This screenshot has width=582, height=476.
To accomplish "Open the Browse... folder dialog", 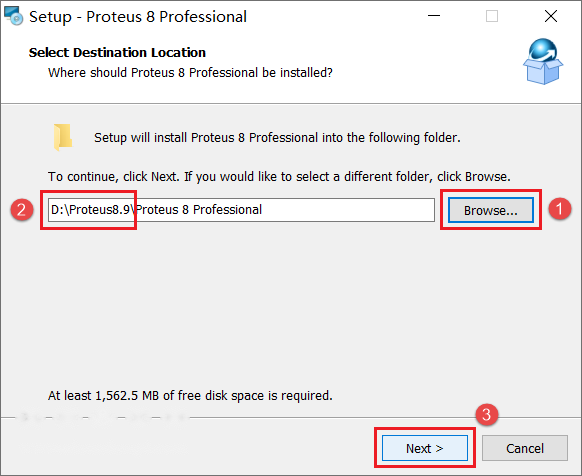I will [491, 210].
